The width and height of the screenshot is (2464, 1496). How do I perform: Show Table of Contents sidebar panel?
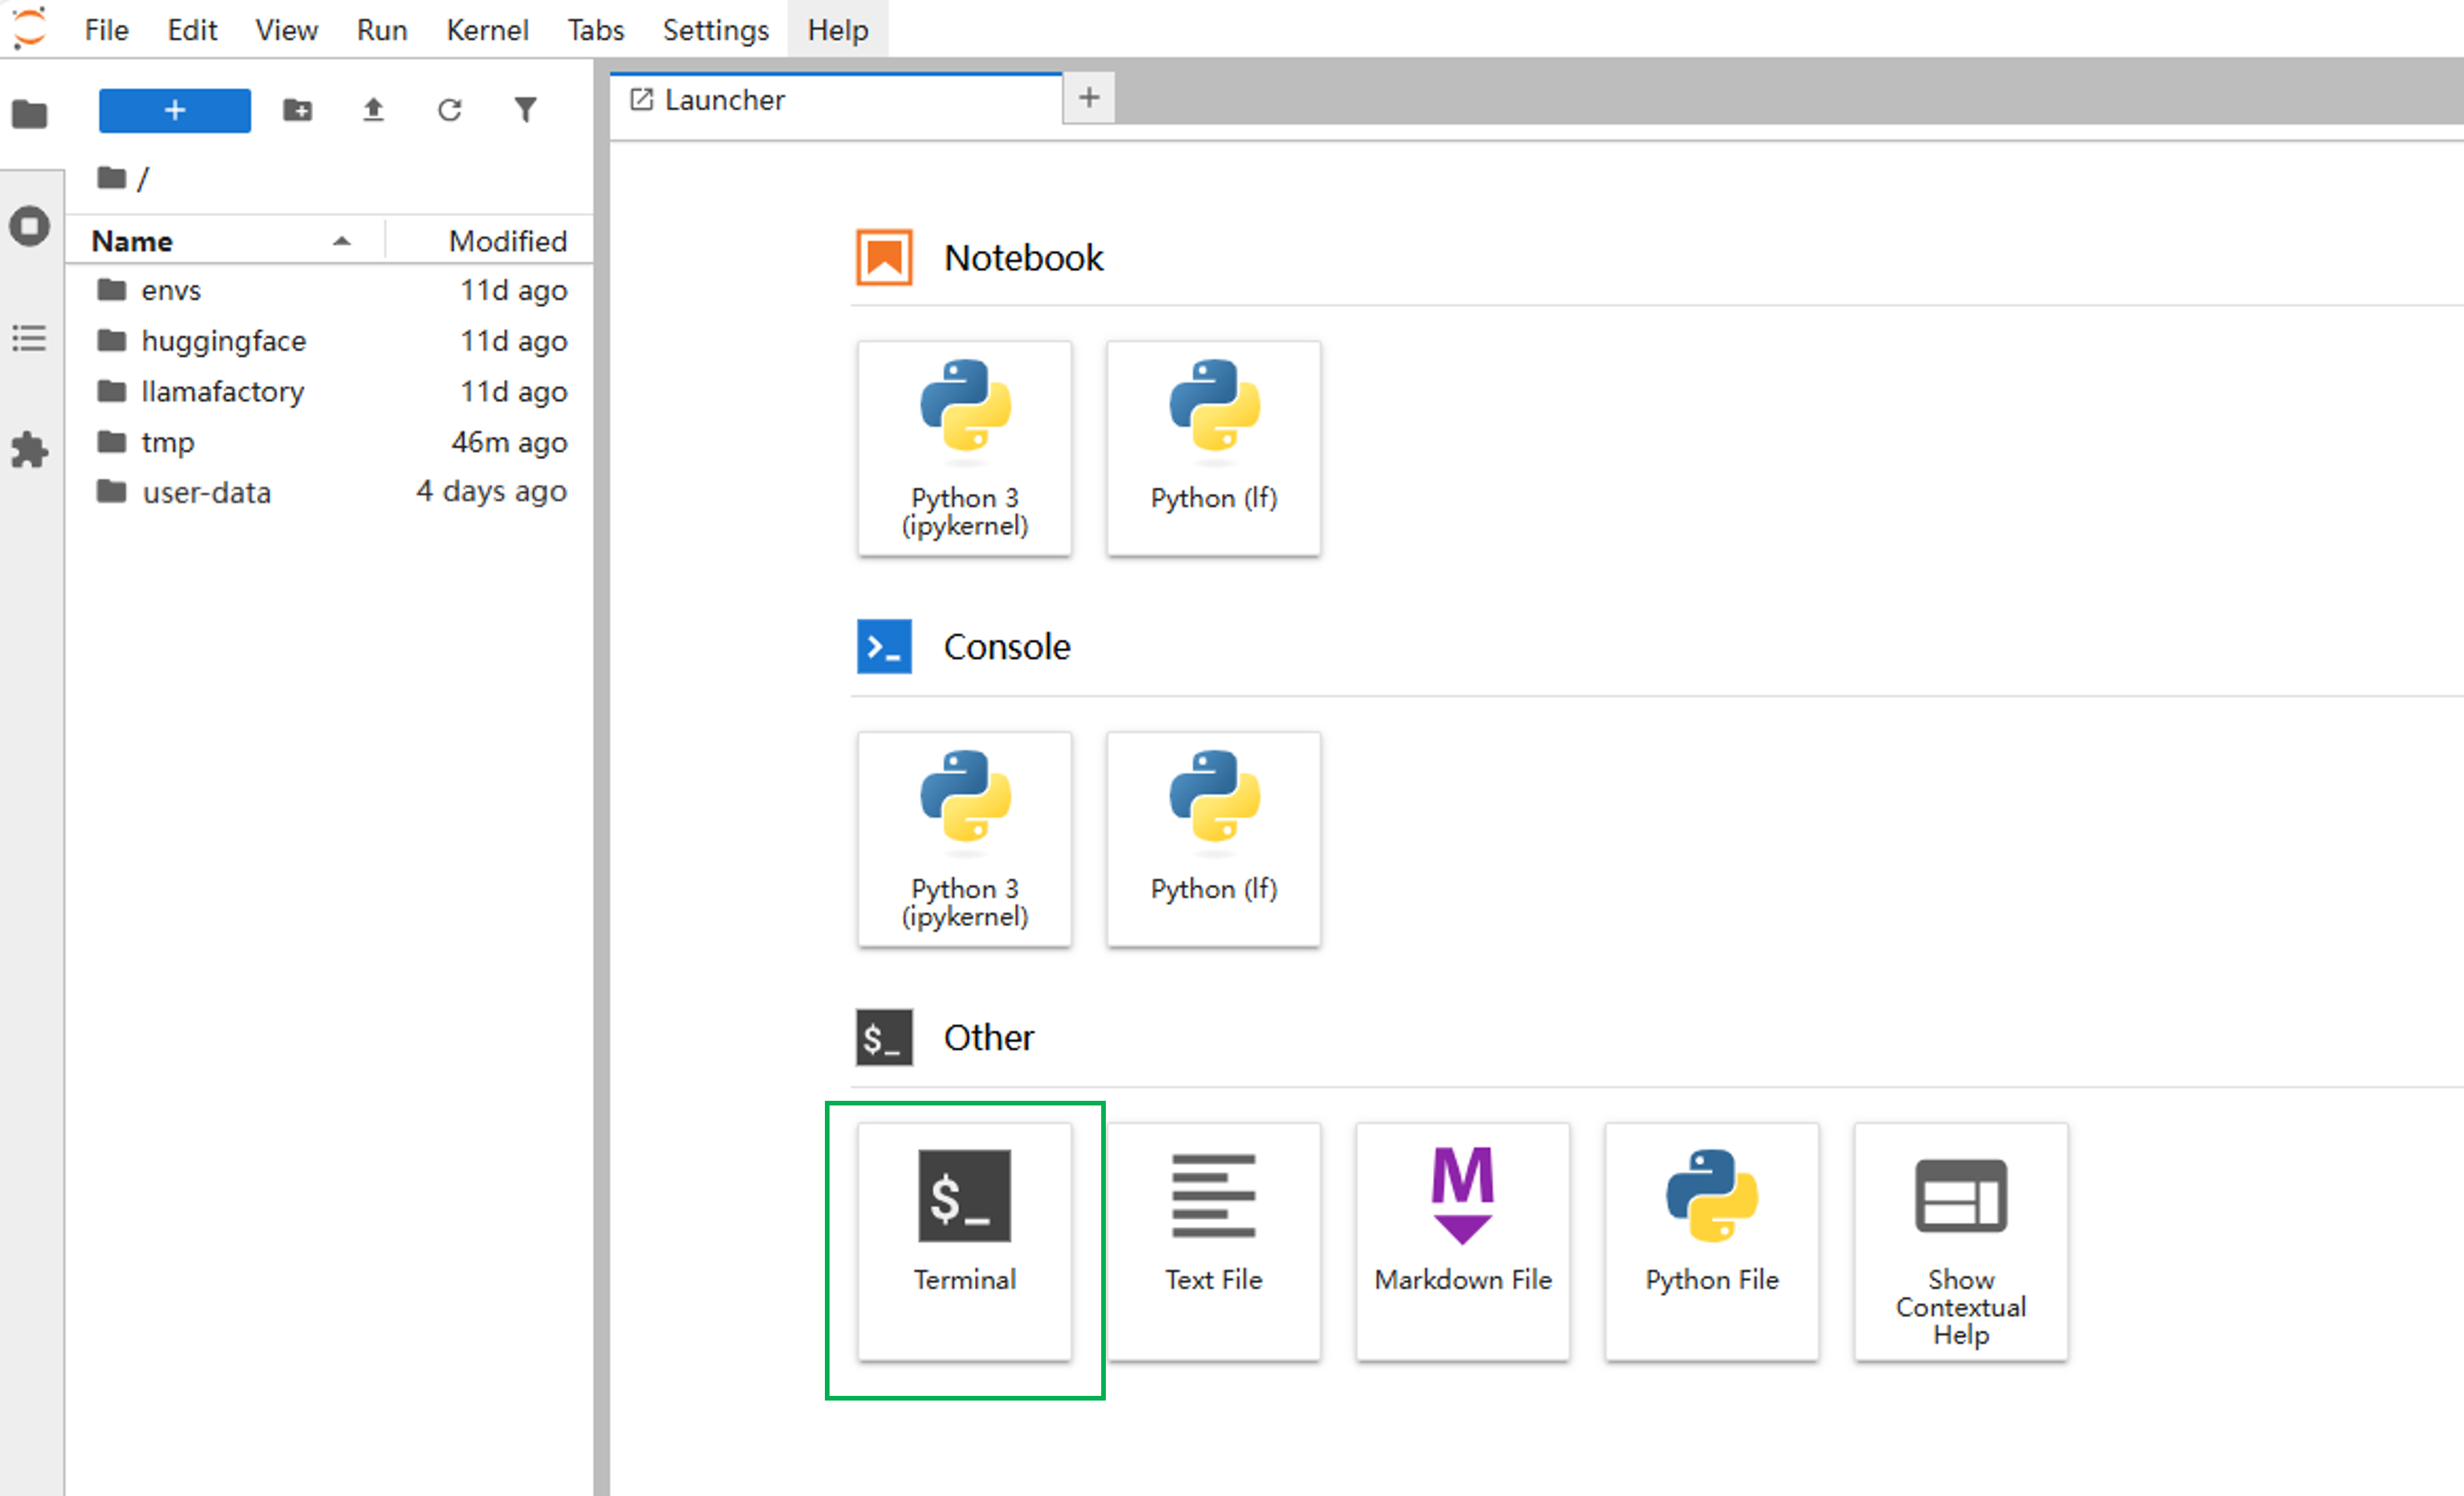30,338
